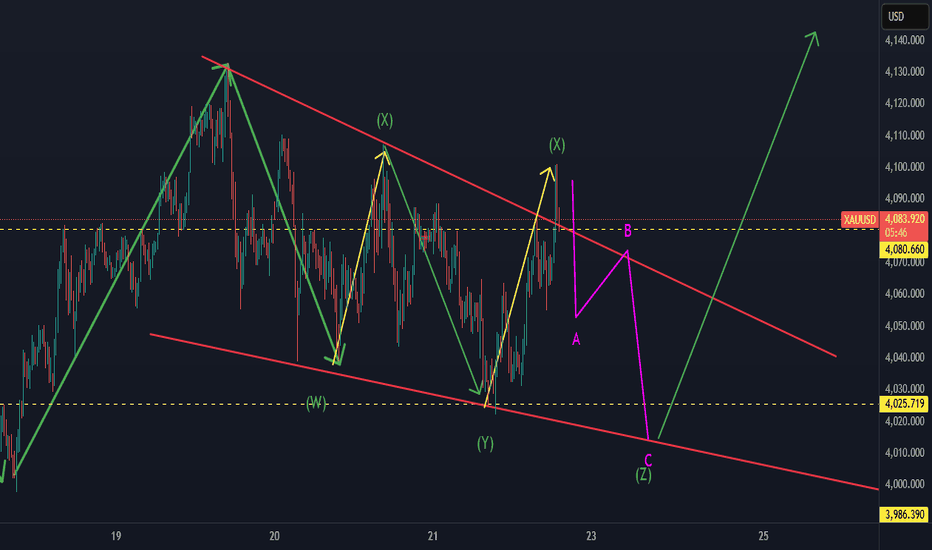Click date 20 on time axis
932x550 pixels.
click(x=274, y=536)
